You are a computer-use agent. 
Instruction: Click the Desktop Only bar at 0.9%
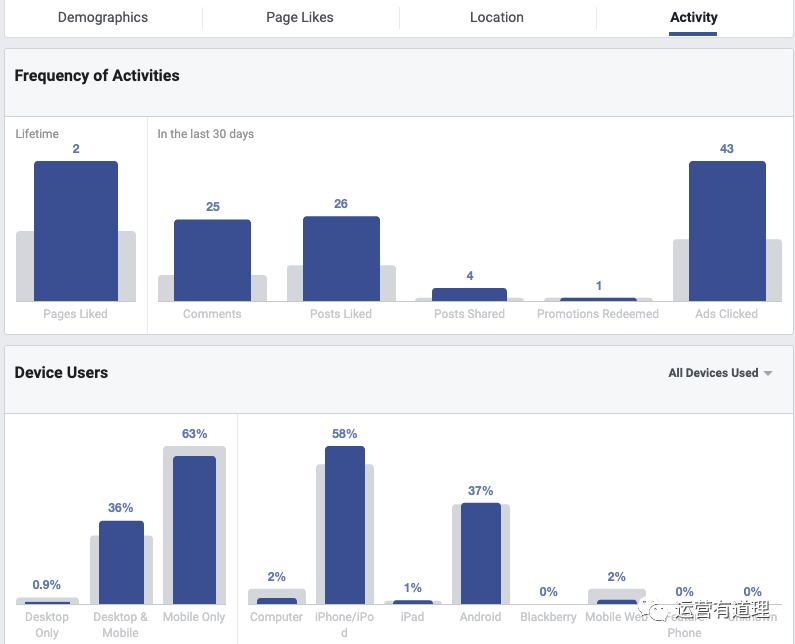click(x=47, y=601)
